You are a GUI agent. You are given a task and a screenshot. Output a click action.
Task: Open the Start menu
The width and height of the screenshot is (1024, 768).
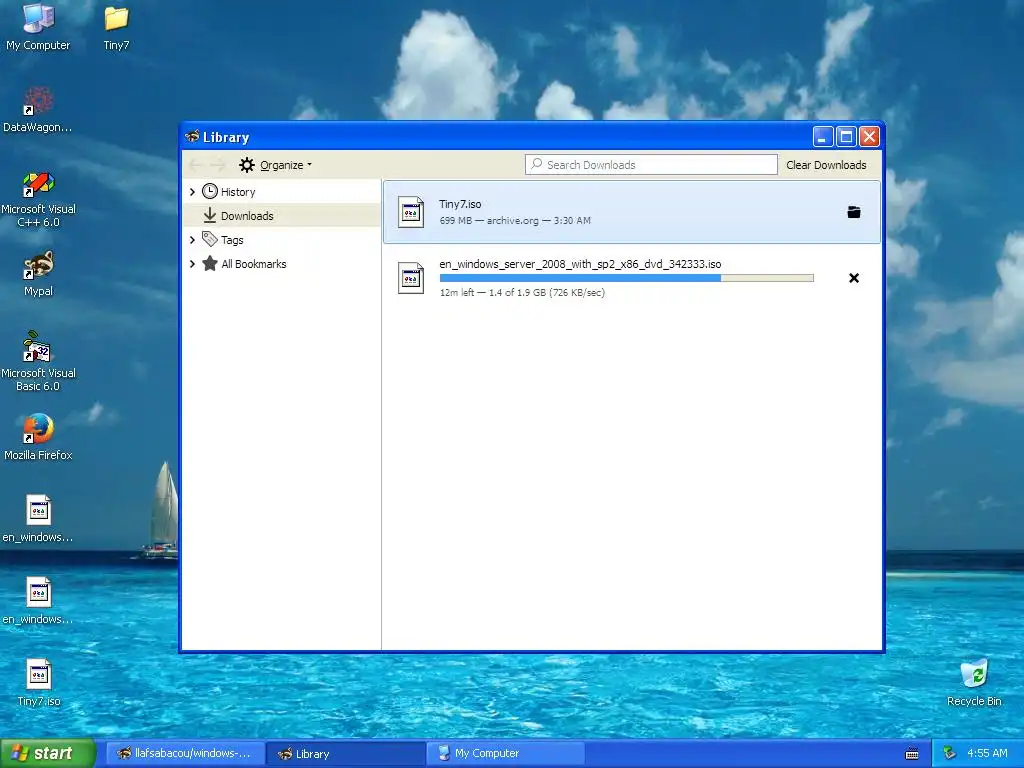point(48,753)
